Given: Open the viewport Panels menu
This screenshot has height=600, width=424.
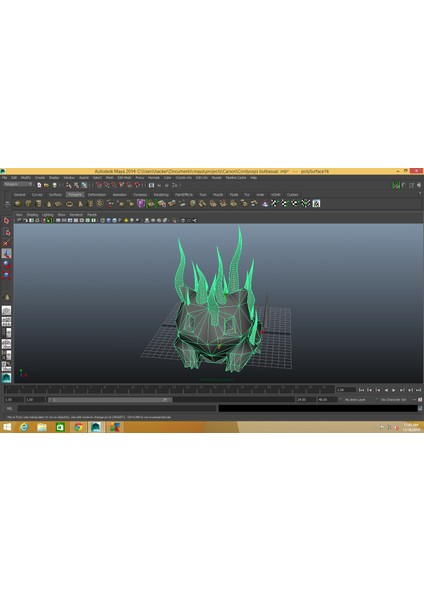Looking at the screenshot, I should (x=92, y=215).
